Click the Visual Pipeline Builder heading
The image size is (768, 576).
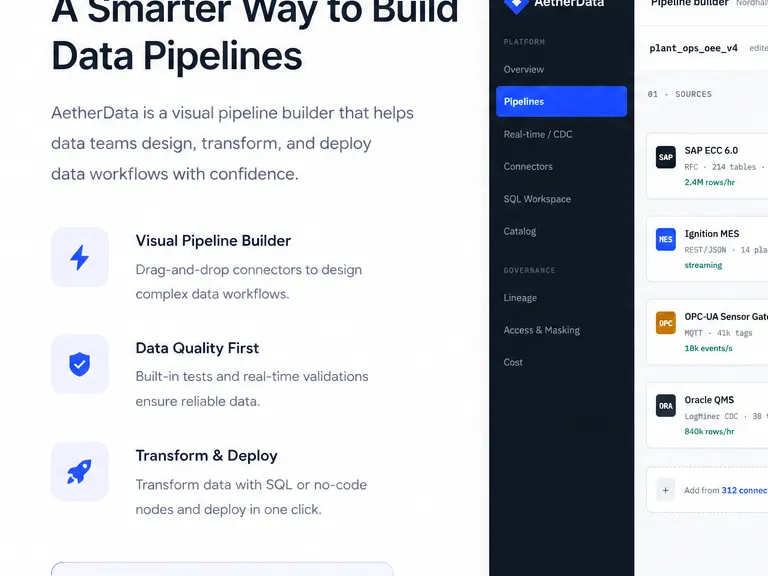coord(213,241)
